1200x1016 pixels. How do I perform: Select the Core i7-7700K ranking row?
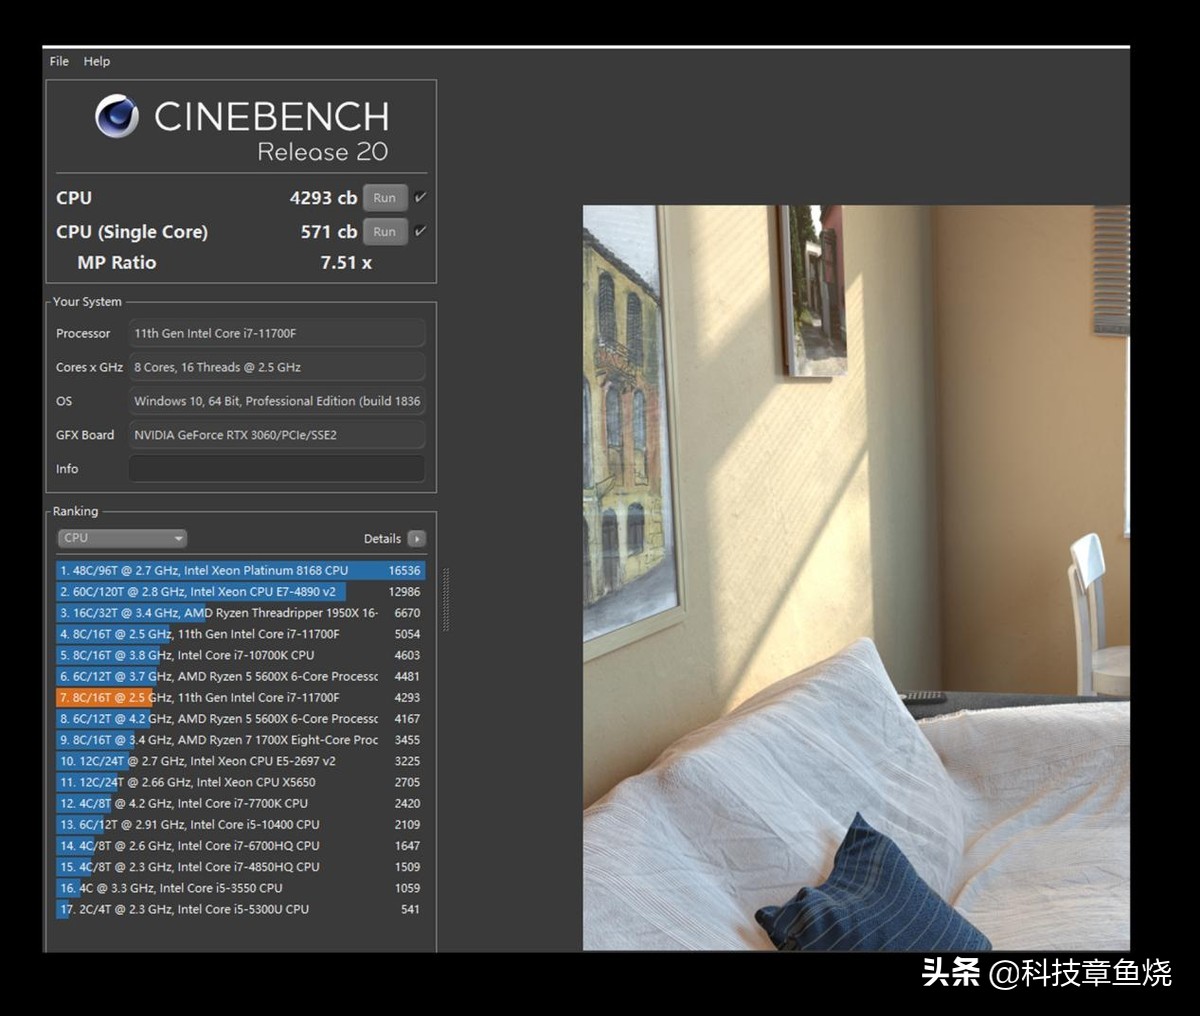pos(241,803)
